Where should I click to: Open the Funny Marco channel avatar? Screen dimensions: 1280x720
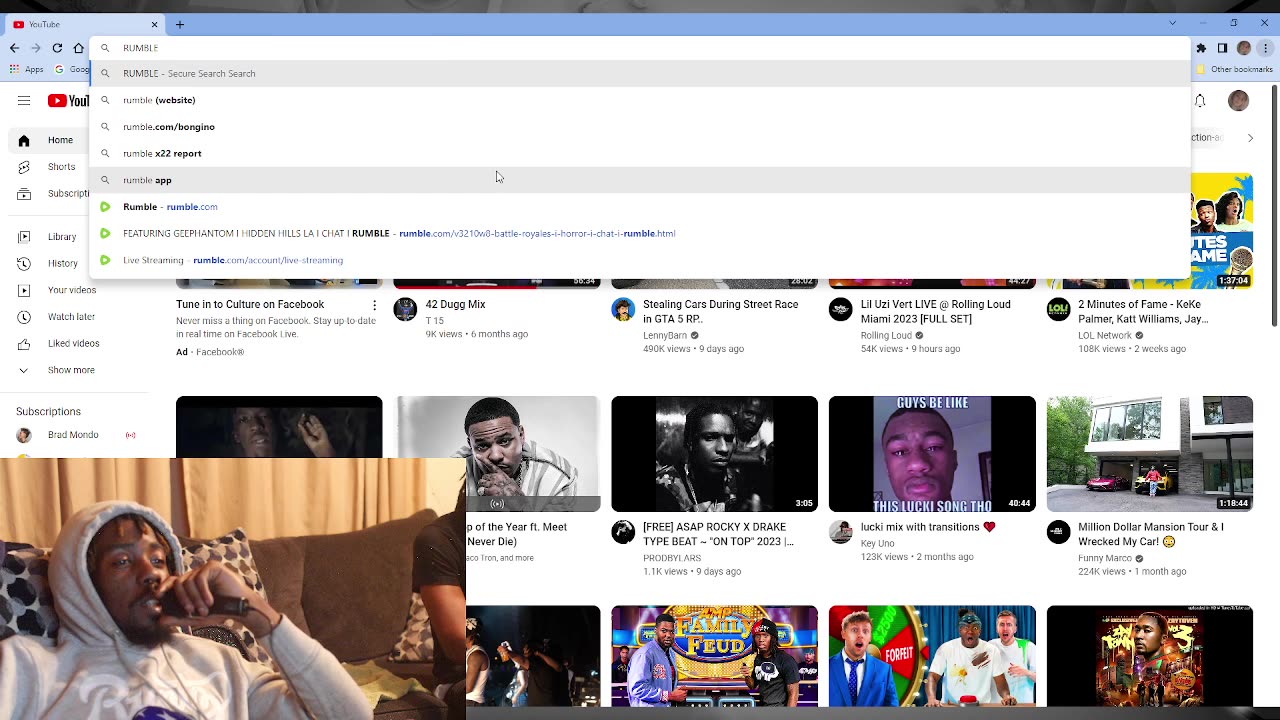1058,532
